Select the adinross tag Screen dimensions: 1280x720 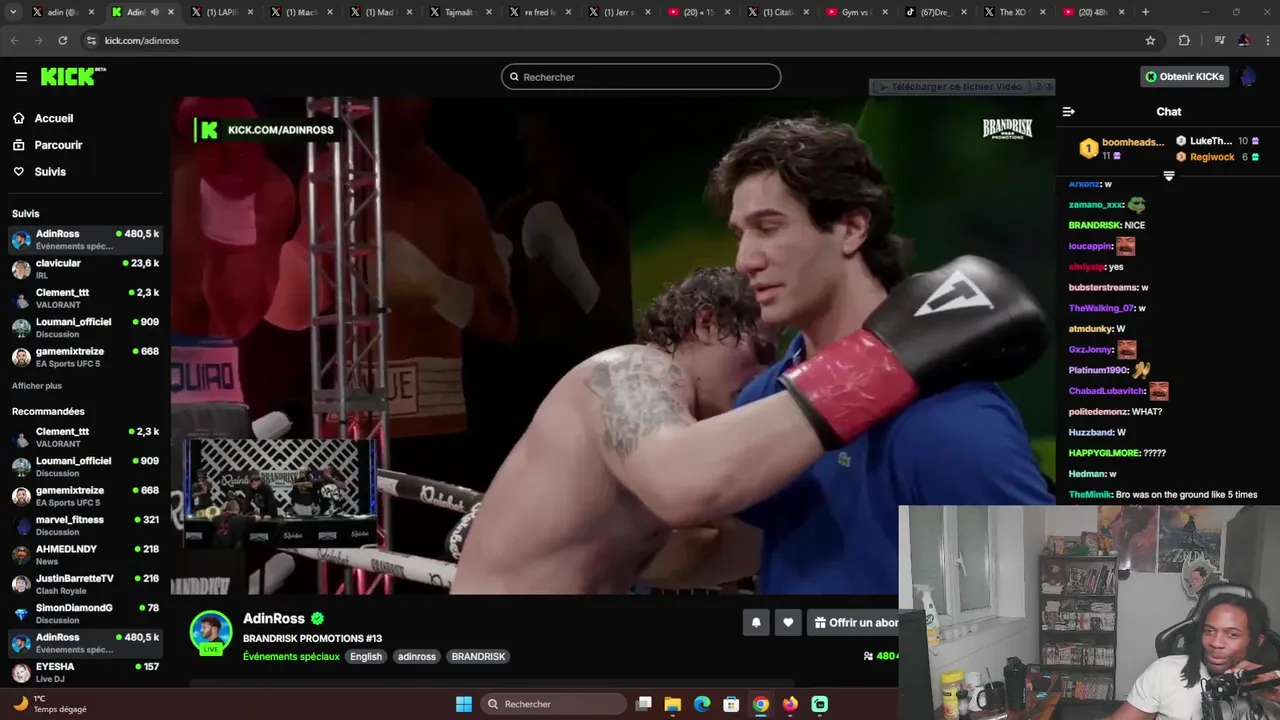click(417, 656)
